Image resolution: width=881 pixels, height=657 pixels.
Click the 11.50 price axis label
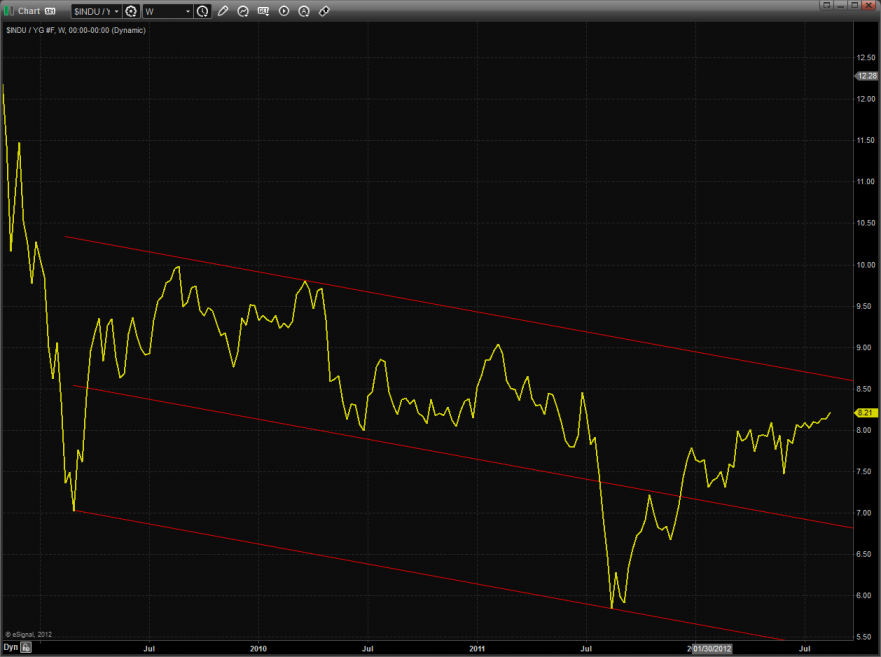[865, 140]
